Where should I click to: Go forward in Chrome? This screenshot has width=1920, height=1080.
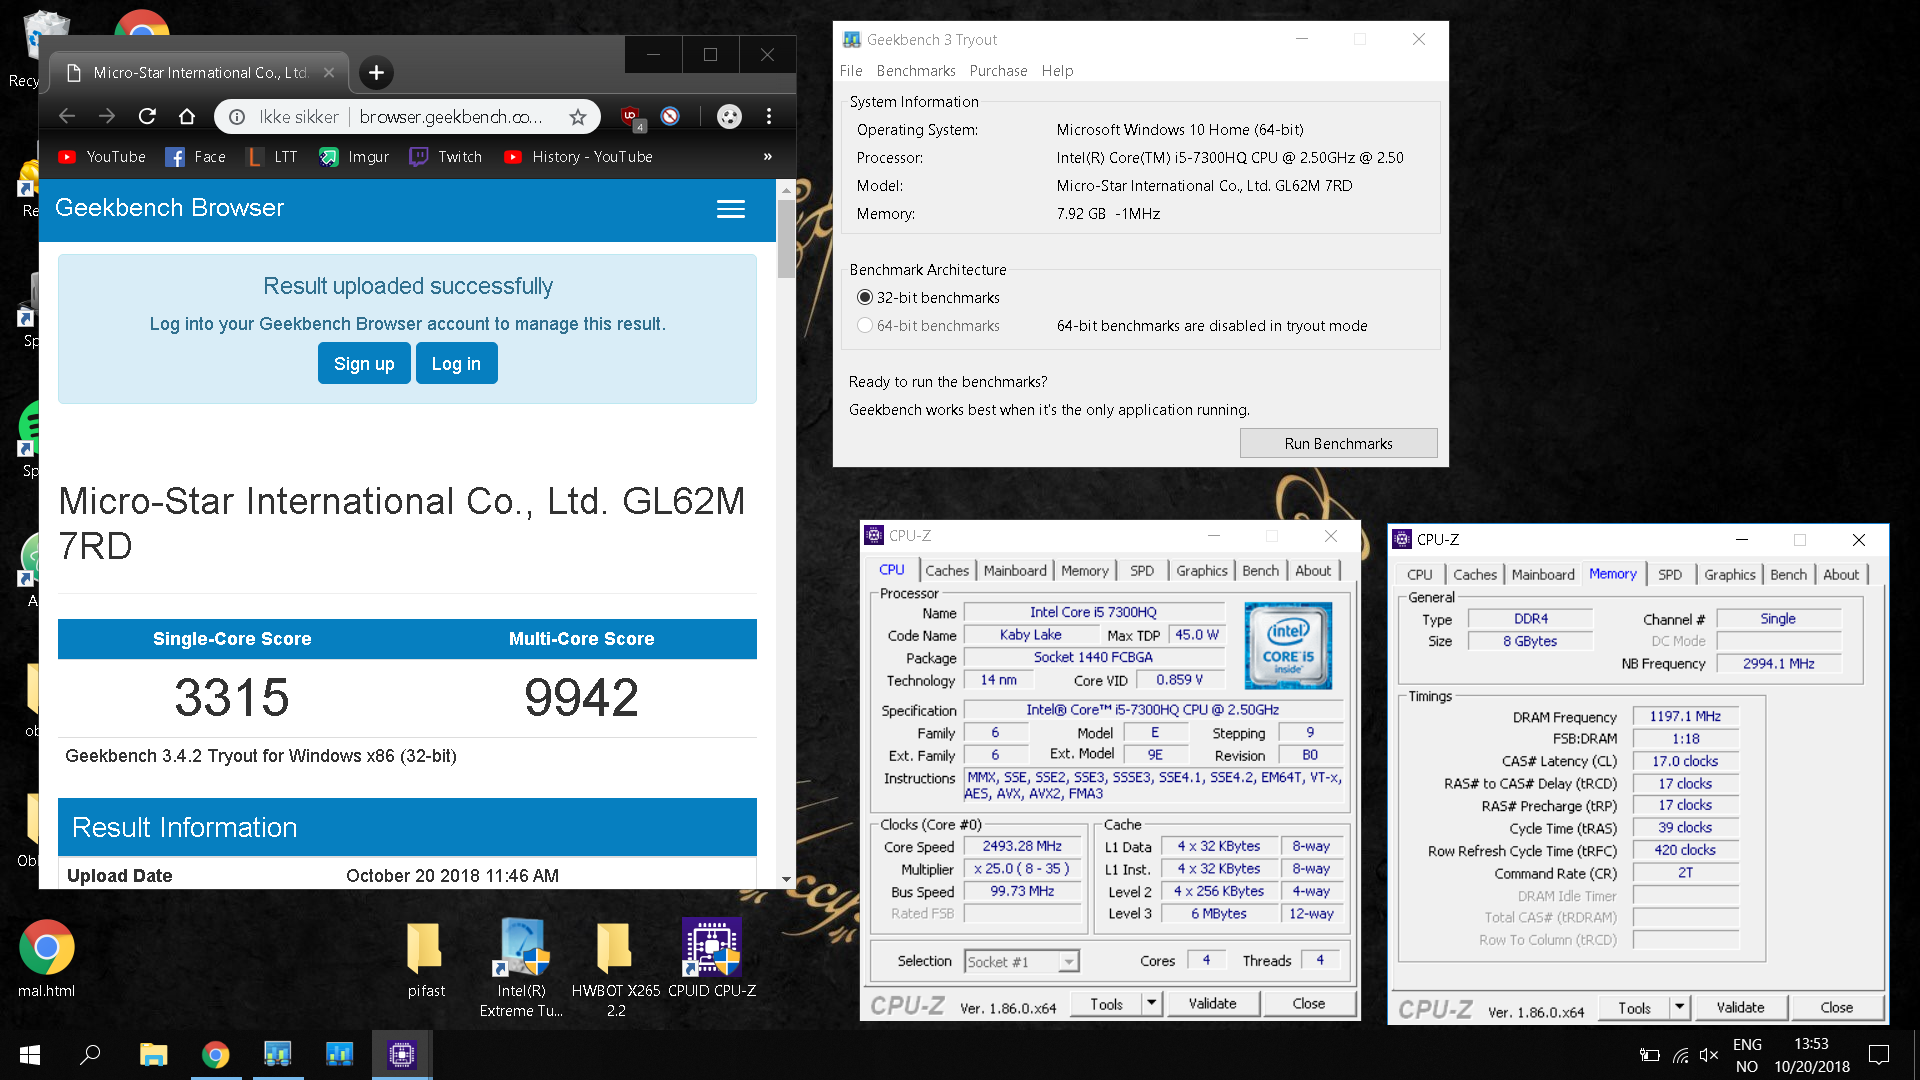(x=107, y=116)
